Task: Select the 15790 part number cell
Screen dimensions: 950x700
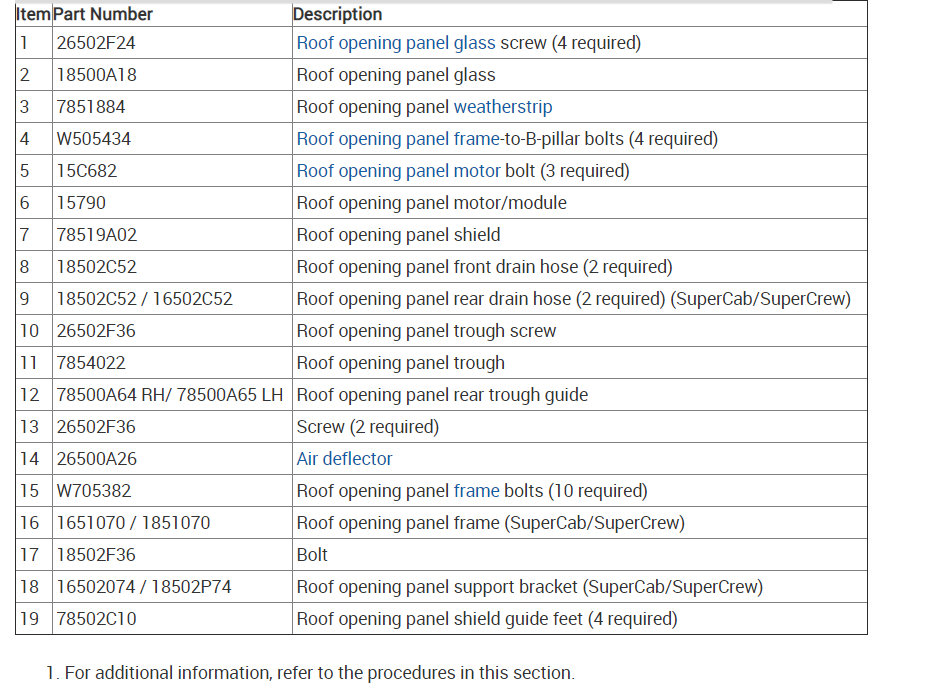Action: coord(81,203)
